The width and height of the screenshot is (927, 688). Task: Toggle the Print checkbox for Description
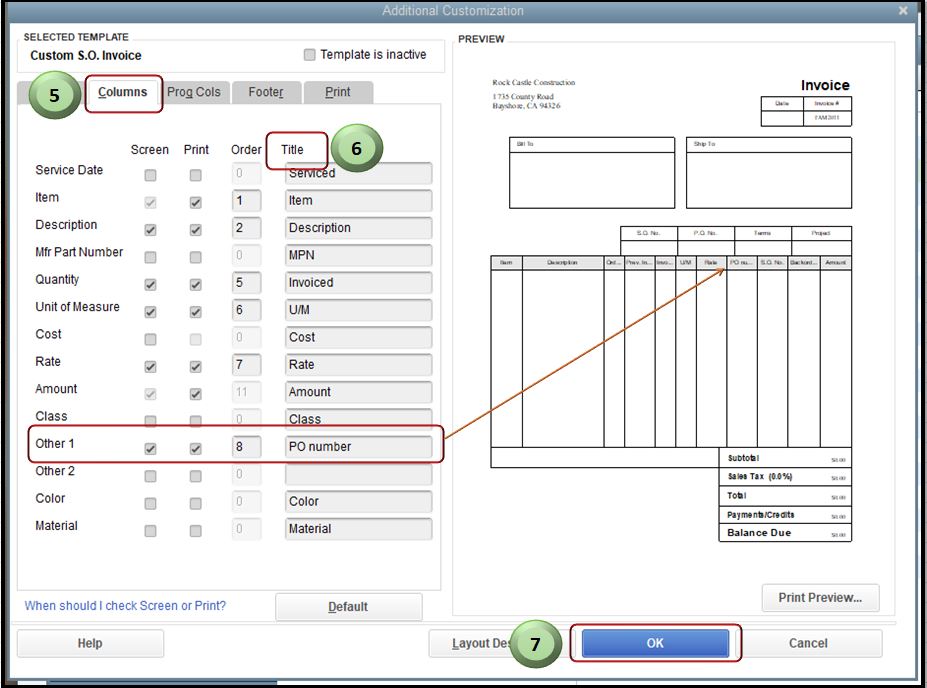196,228
